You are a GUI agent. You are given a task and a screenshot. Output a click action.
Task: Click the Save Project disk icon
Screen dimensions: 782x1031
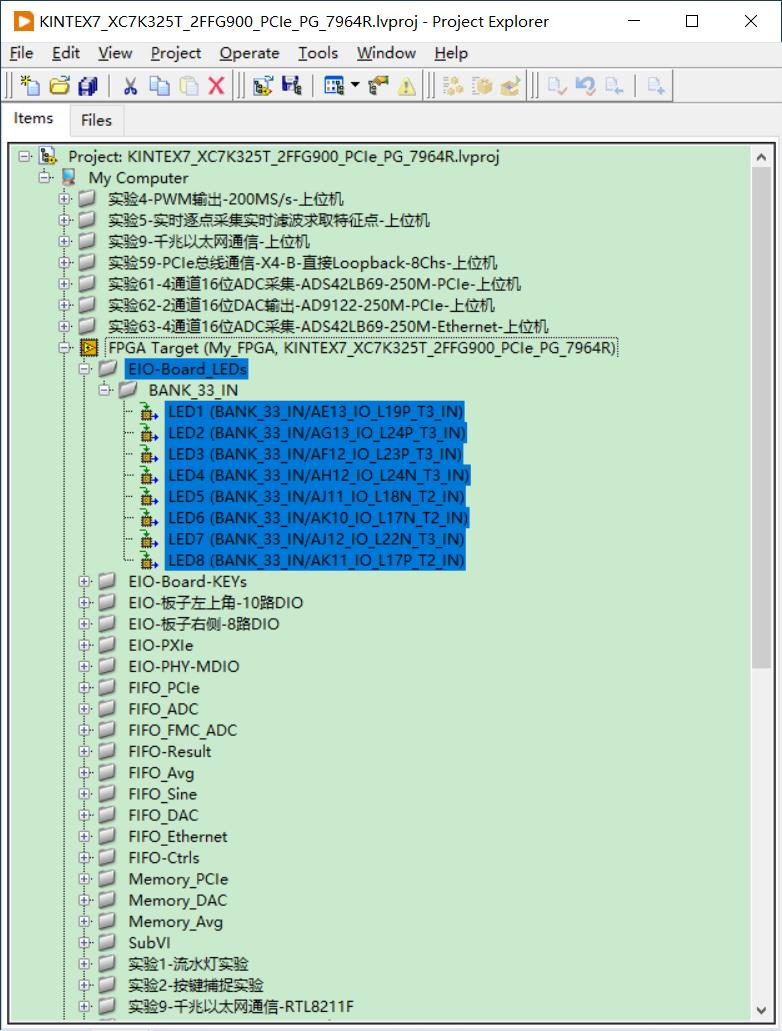pos(291,85)
